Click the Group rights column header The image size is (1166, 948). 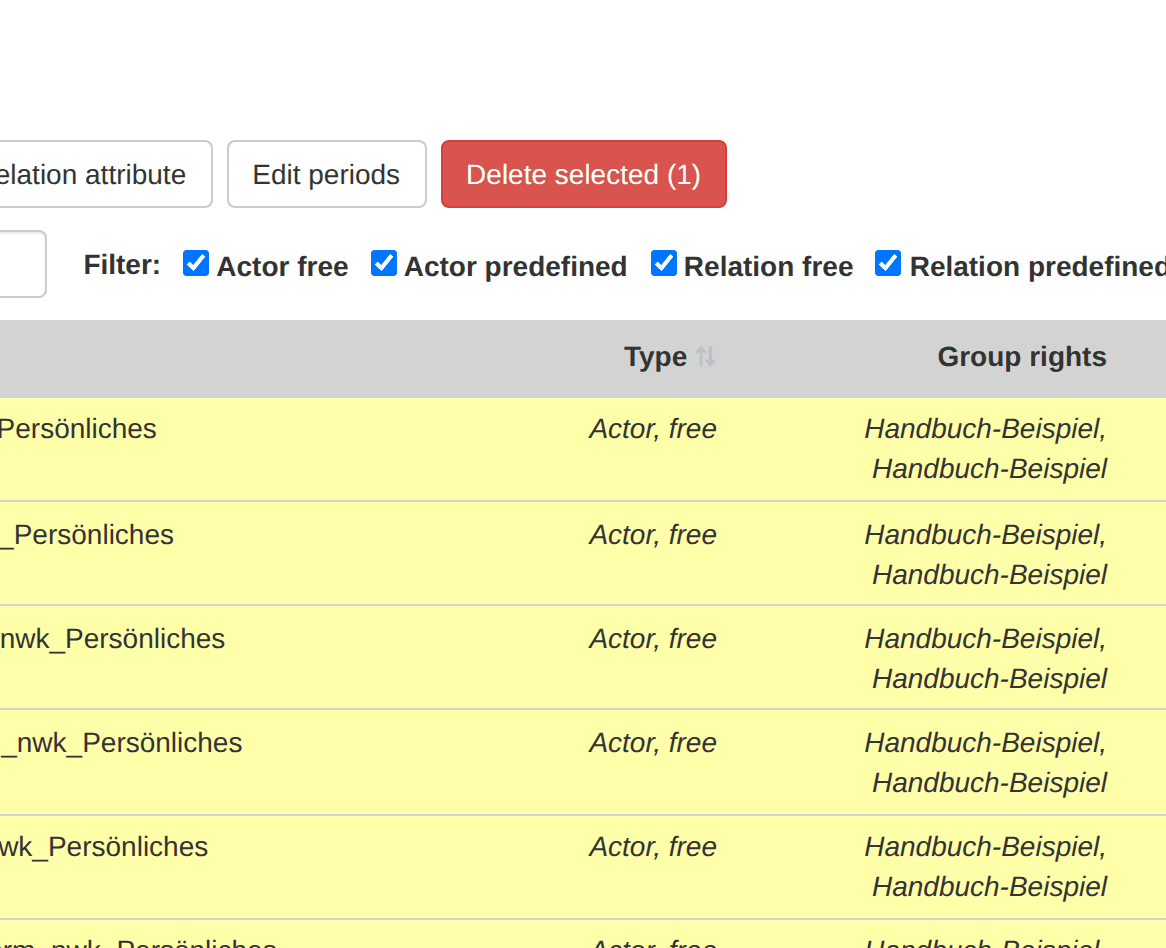(1022, 357)
